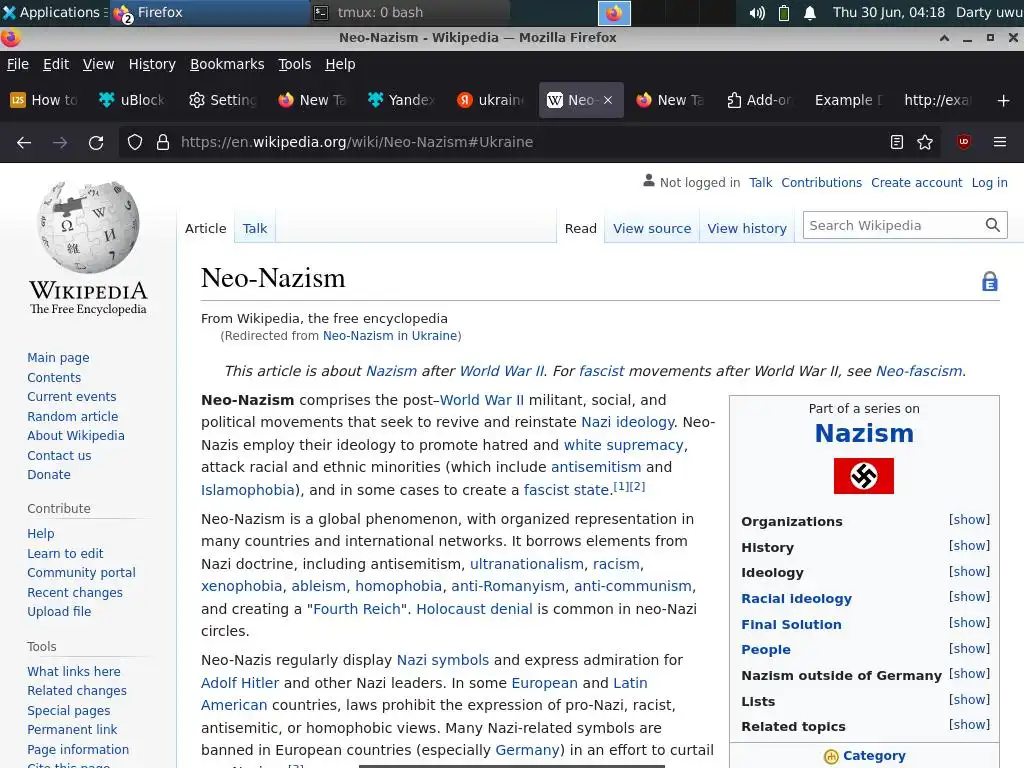Open the Random article sidebar link
The height and width of the screenshot is (768, 1024).
coord(72,417)
